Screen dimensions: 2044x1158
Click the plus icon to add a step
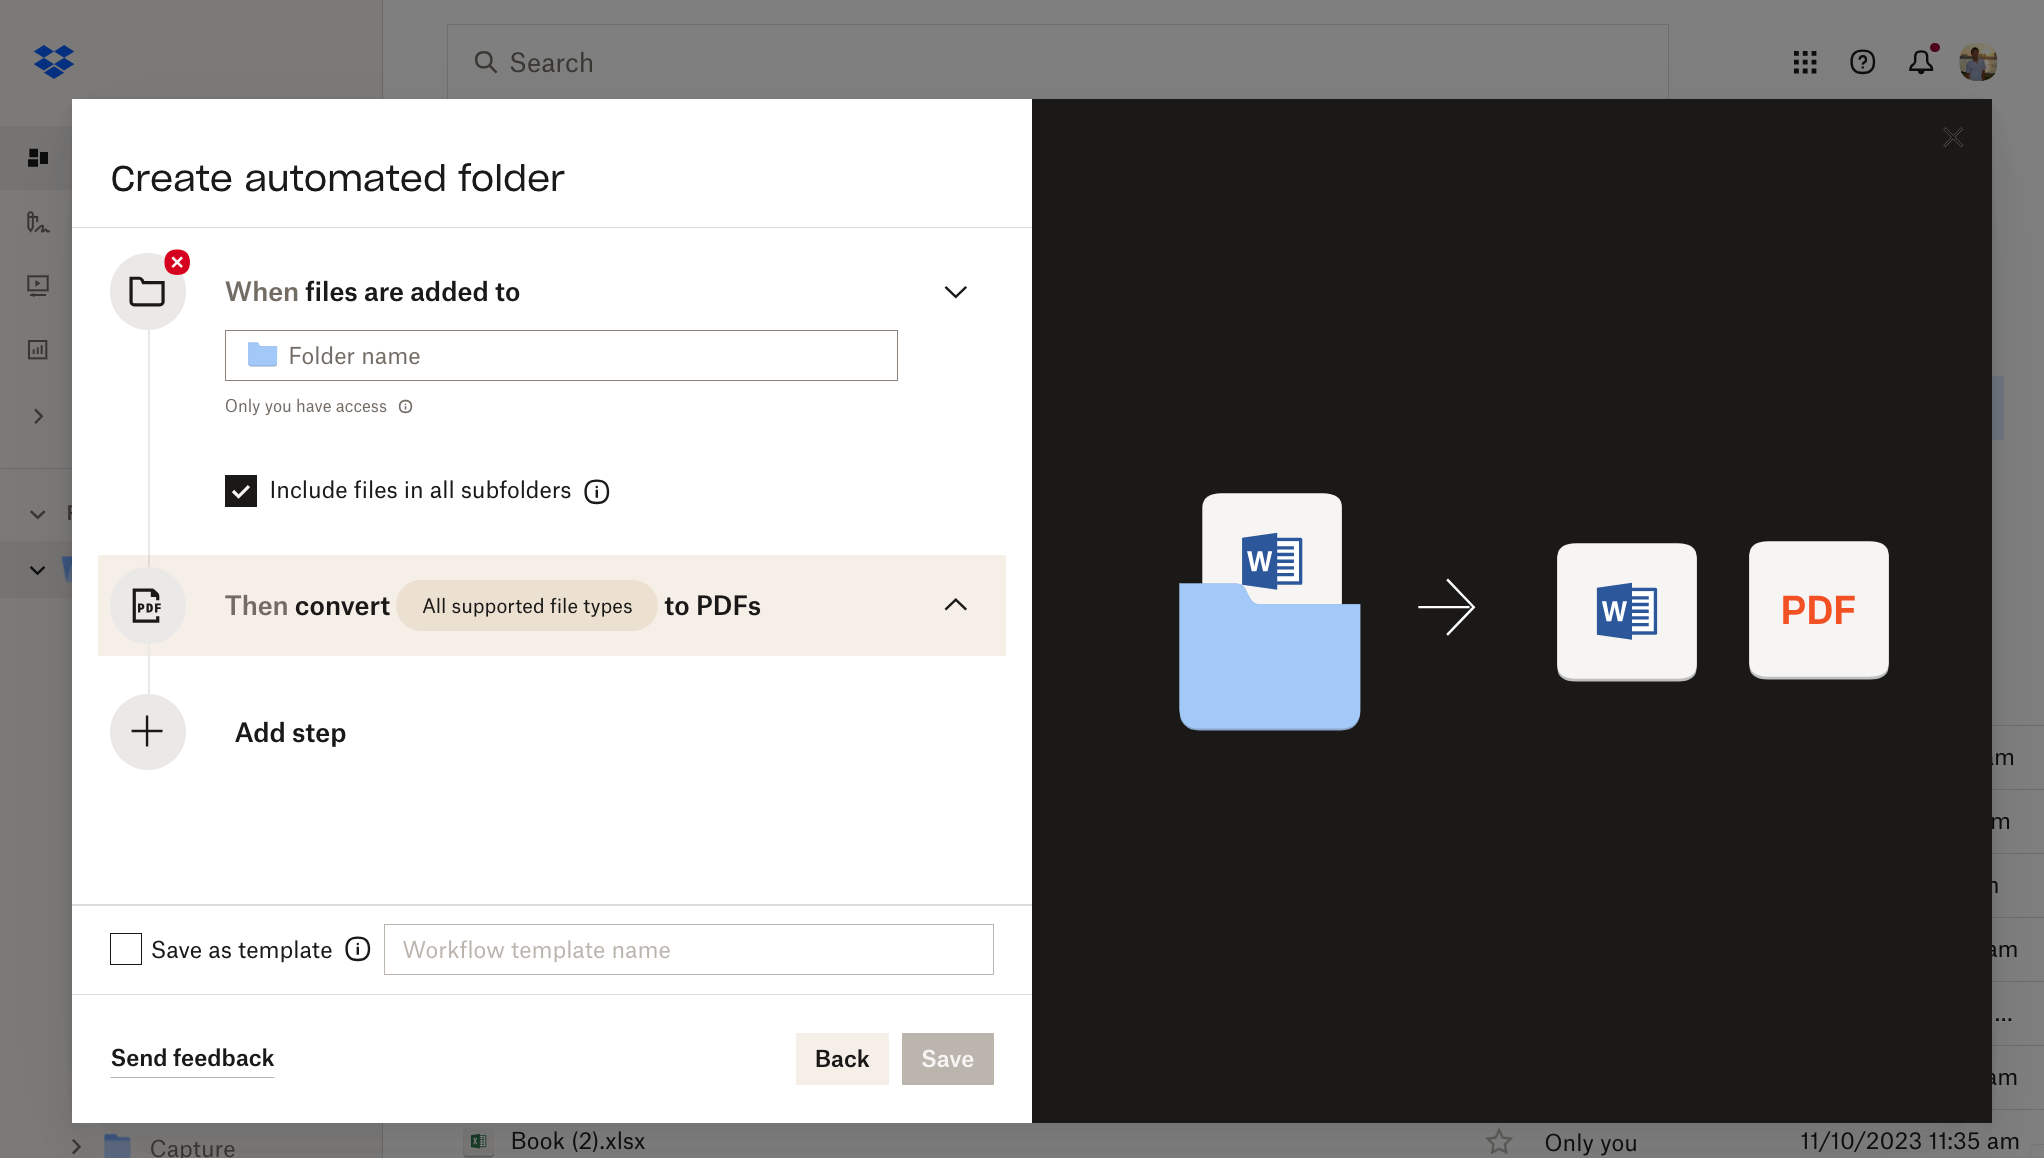(x=148, y=732)
